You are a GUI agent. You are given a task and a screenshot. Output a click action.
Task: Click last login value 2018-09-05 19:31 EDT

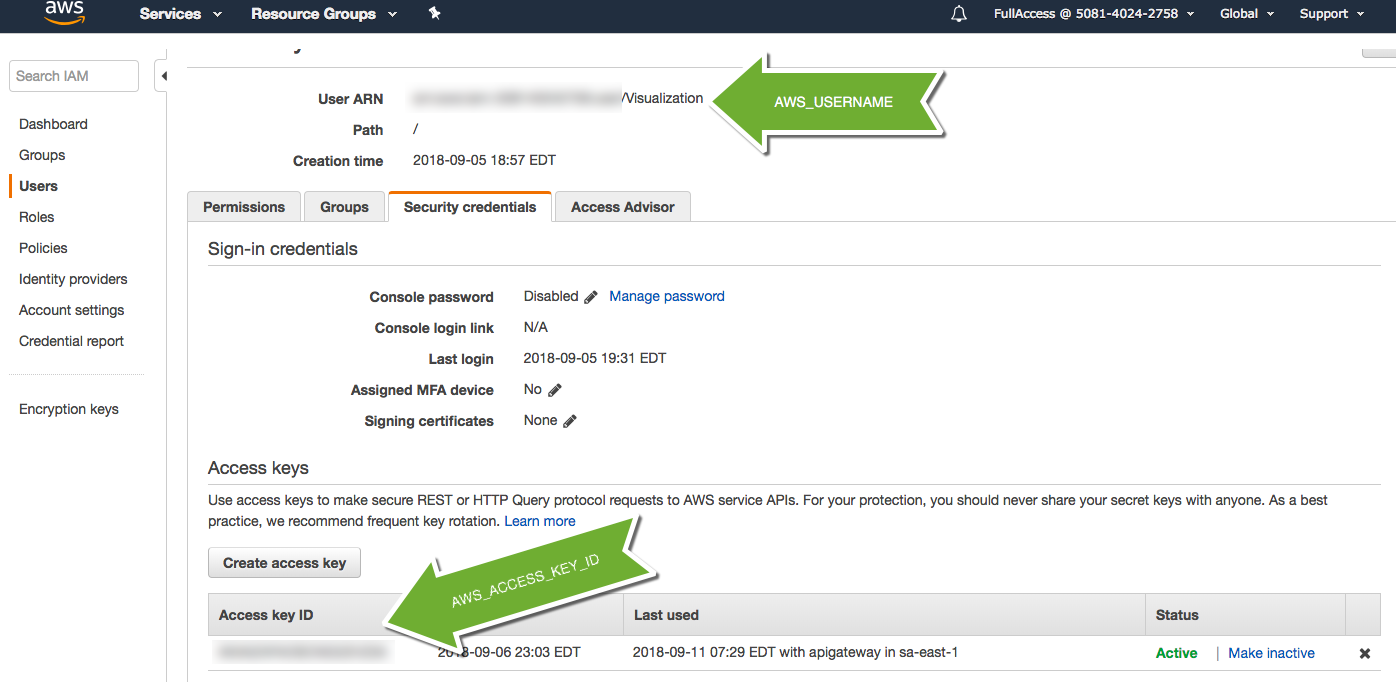pyautogui.click(x=595, y=358)
